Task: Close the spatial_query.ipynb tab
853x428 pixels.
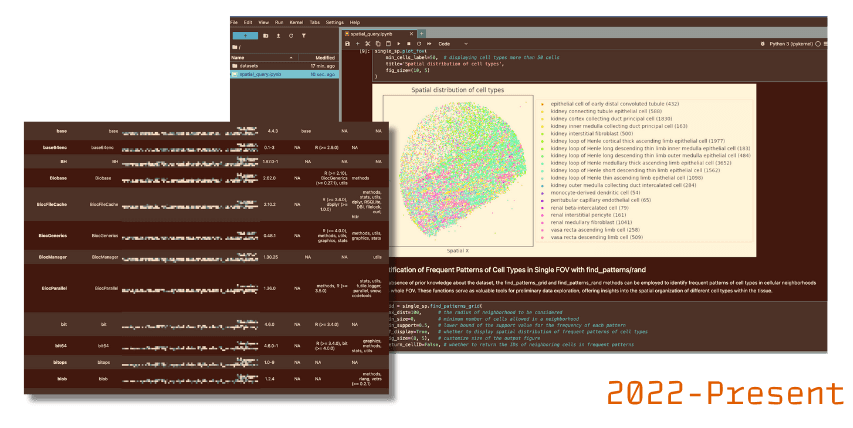Action: 412,34
